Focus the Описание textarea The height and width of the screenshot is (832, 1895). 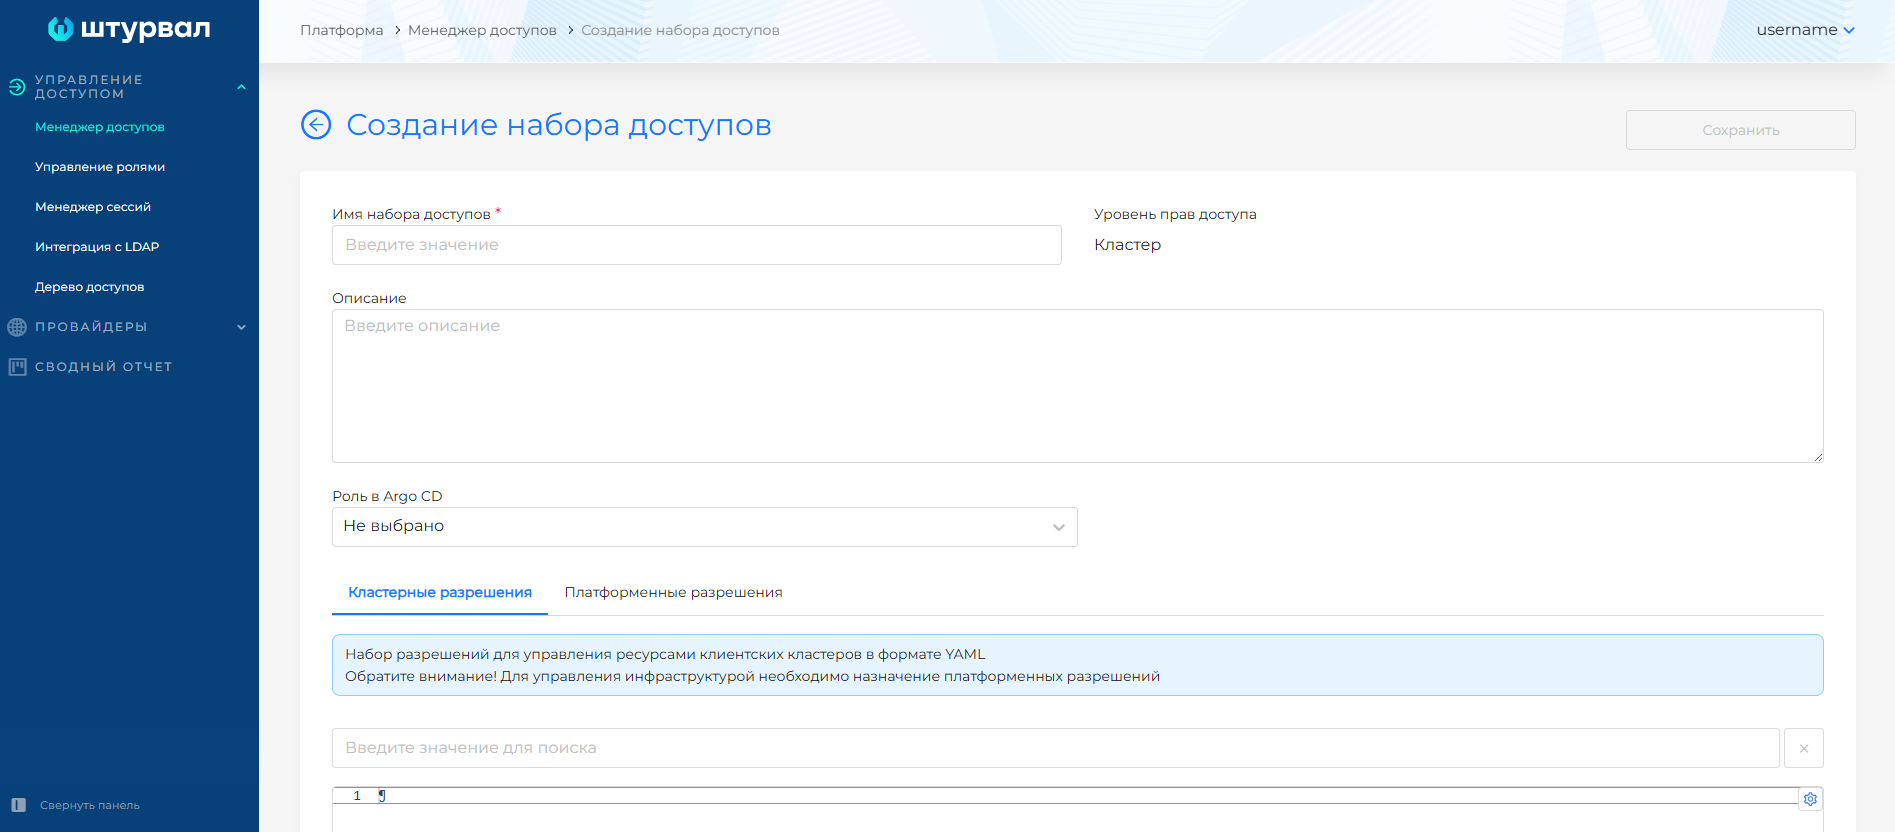point(1078,386)
